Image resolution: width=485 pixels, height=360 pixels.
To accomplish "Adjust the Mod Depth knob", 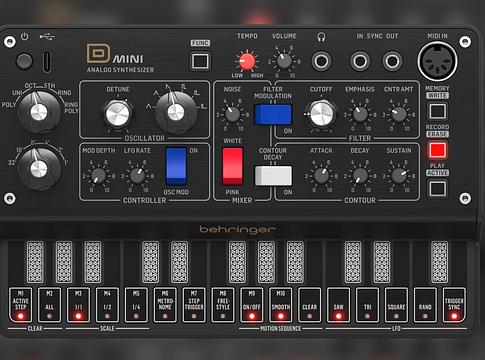I will coord(98,176).
